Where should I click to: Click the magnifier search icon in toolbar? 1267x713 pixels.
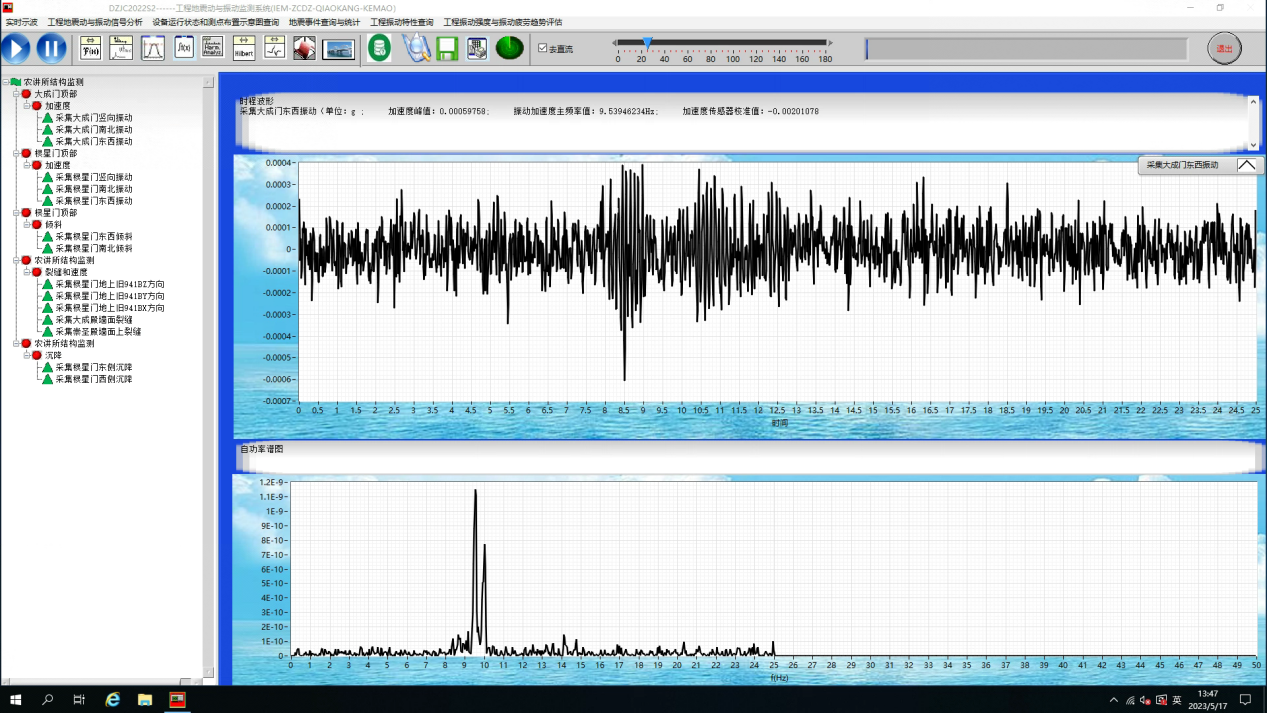(416, 48)
